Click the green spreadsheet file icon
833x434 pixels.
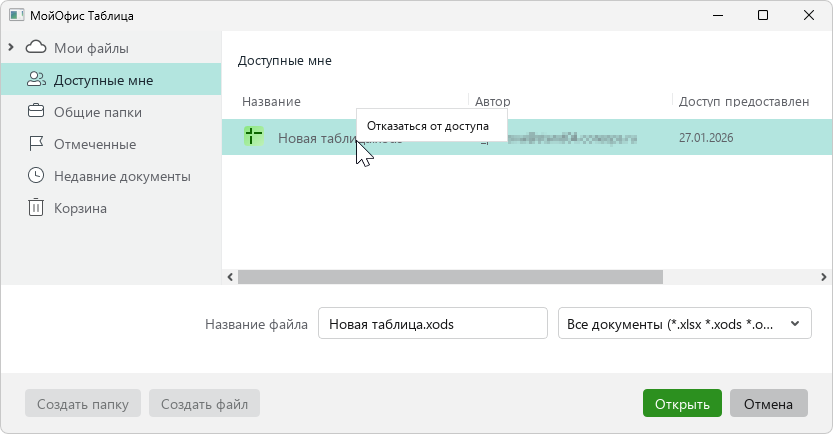254,137
